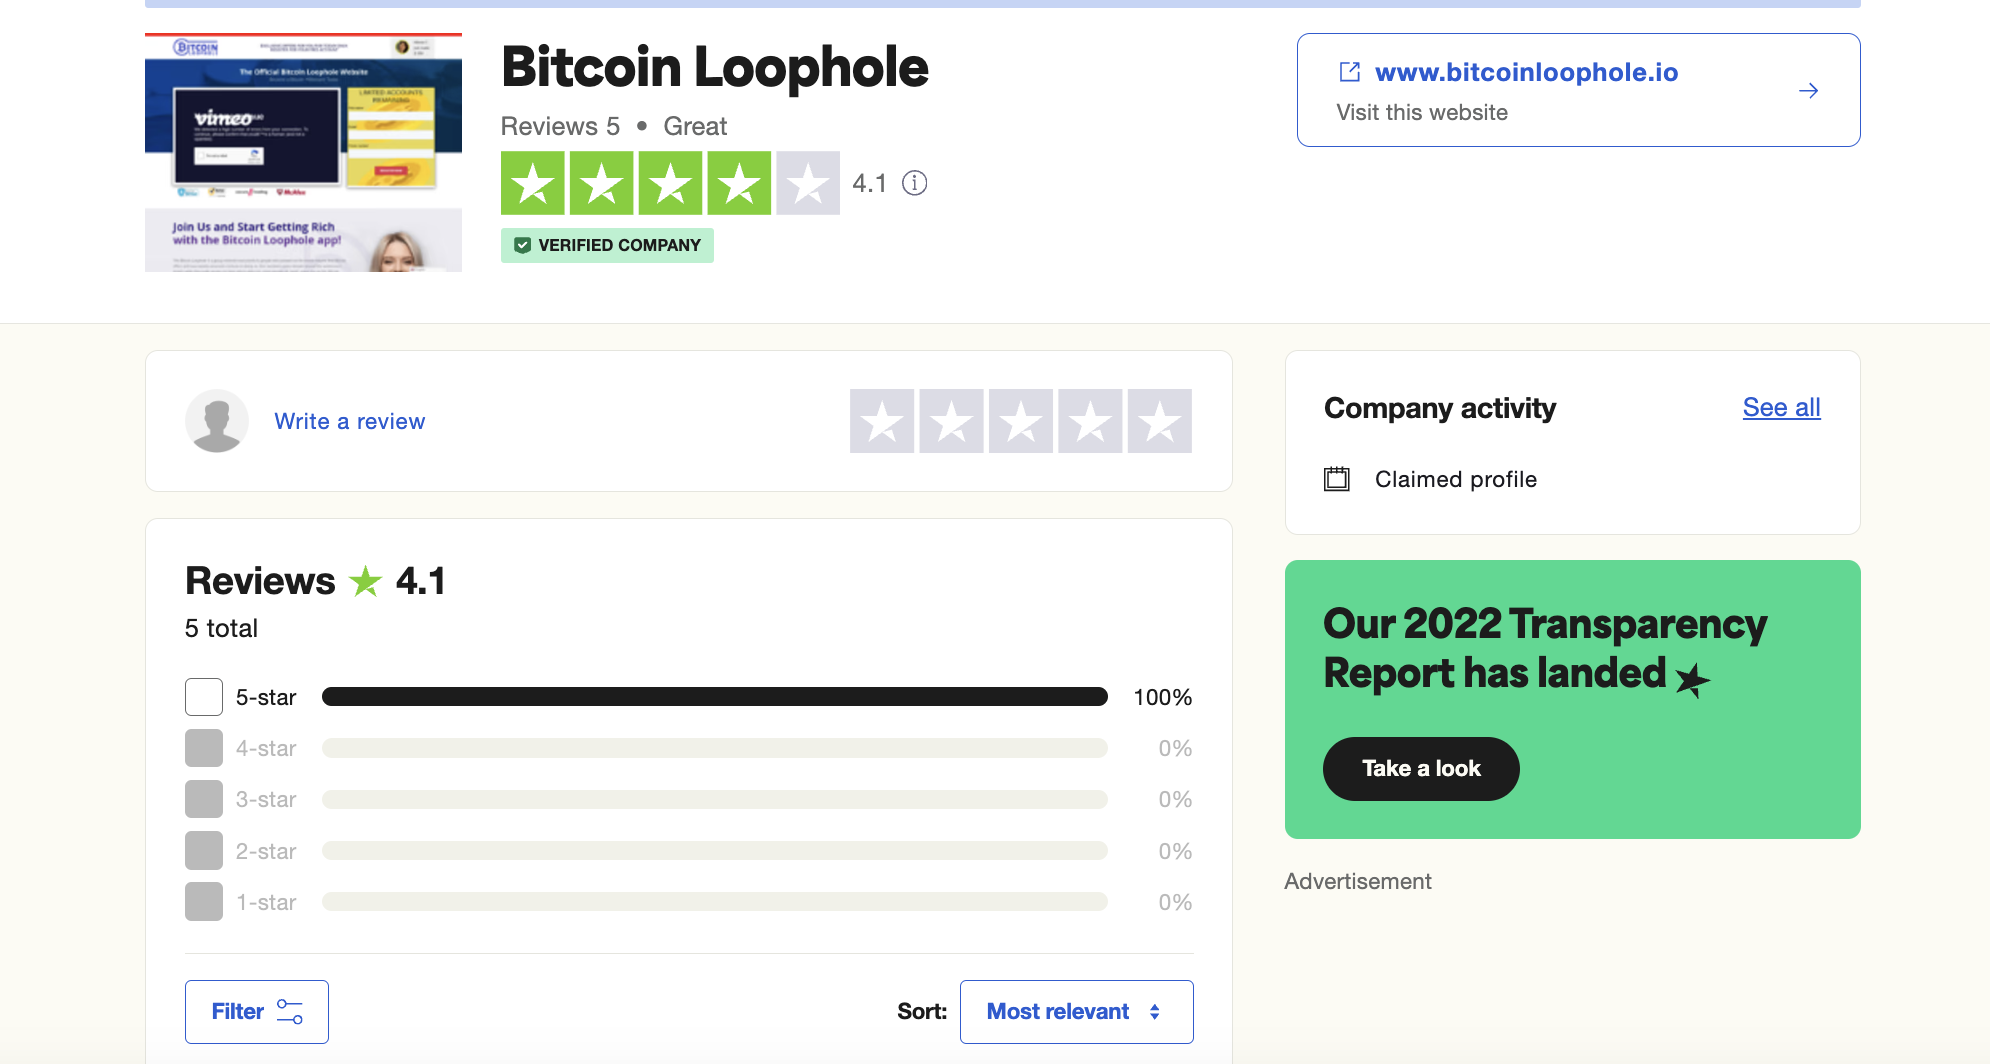Viewport: 1990px width, 1064px height.
Task: Enable the 5-star reviews filter checkbox
Action: [x=203, y=697]
